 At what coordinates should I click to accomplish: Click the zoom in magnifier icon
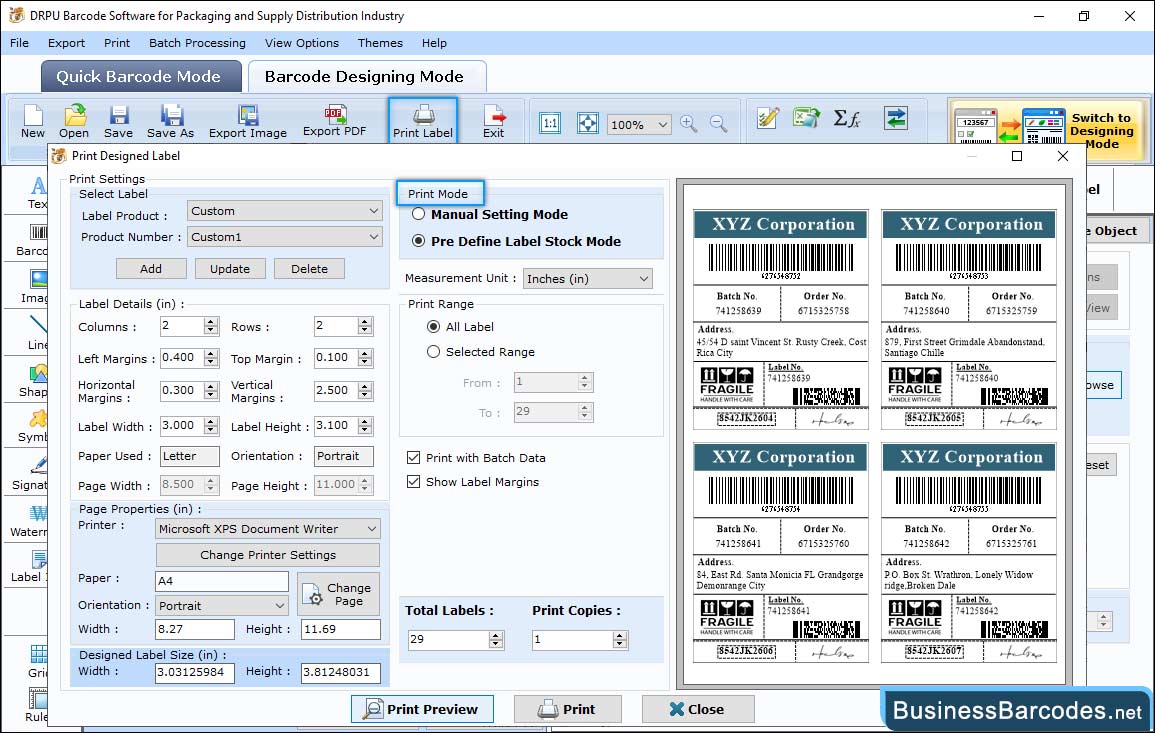tap(689, 123)
